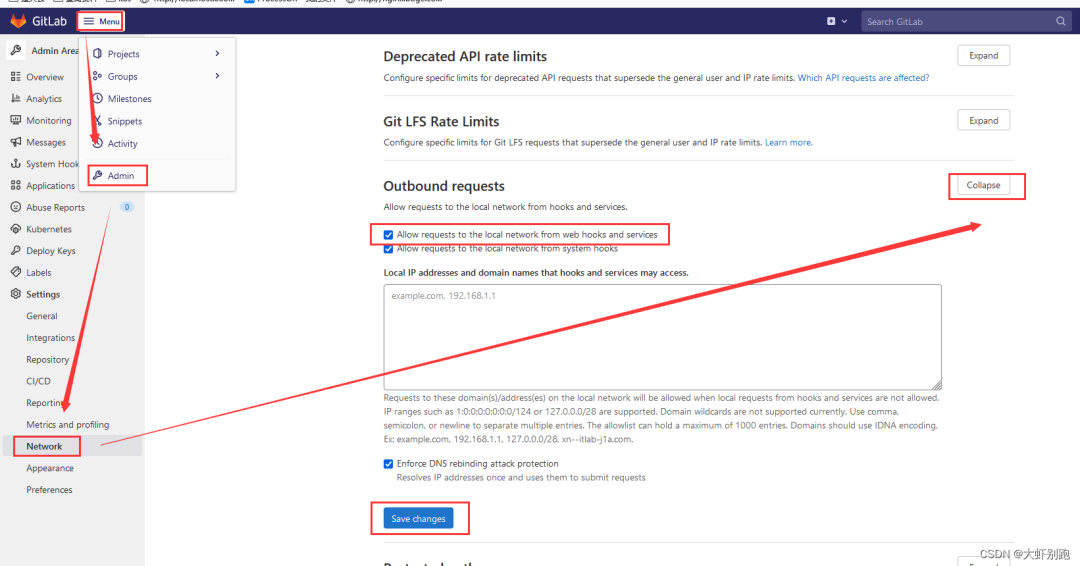Click the search magnifier icon

point(1061,21)
